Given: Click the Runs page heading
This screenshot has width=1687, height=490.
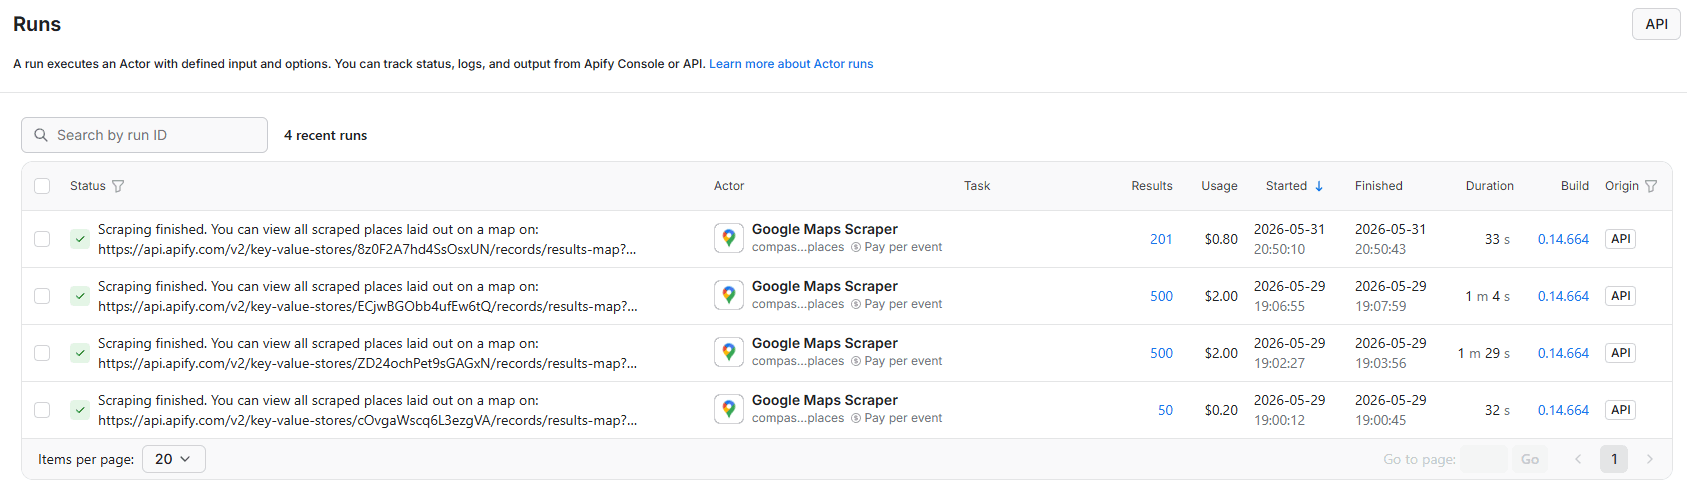Looking at the screenshot, I should (37, 24).
